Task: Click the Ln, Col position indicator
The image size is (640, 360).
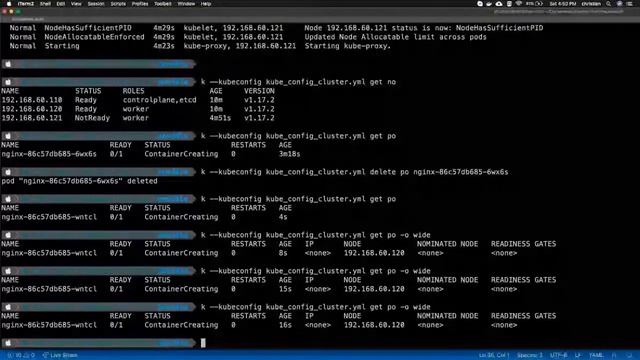Action: click(x=494, y=355)
